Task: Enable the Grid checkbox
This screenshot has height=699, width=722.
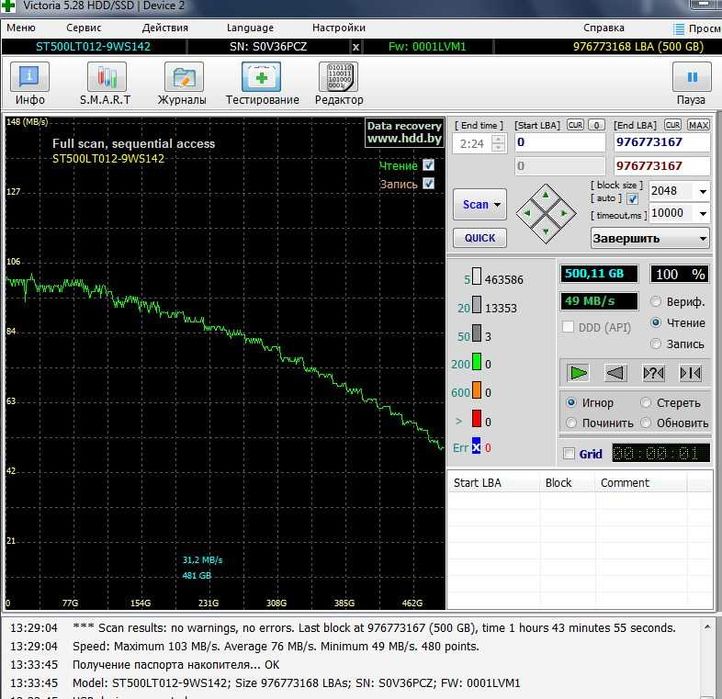Action: click(569, 454)
